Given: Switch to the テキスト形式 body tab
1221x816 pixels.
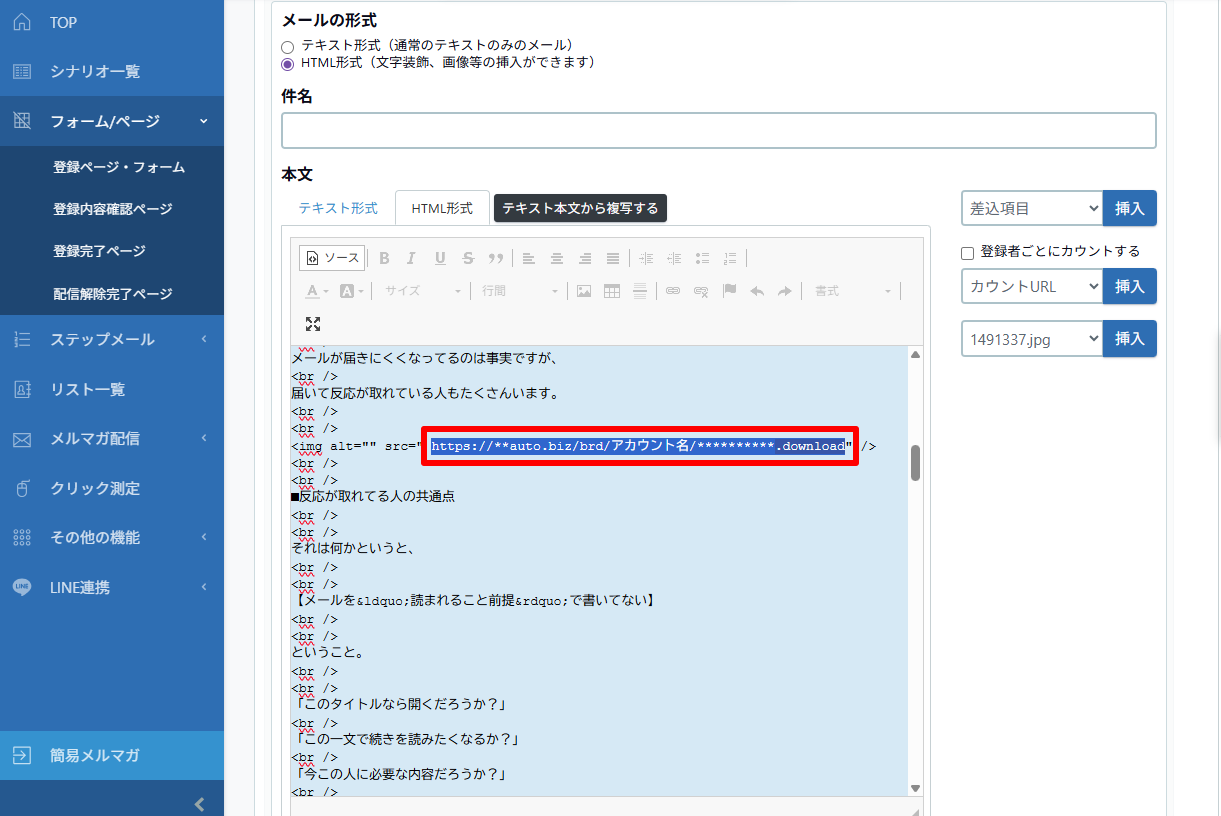Looking at the screenshot, I should point(338,208).
